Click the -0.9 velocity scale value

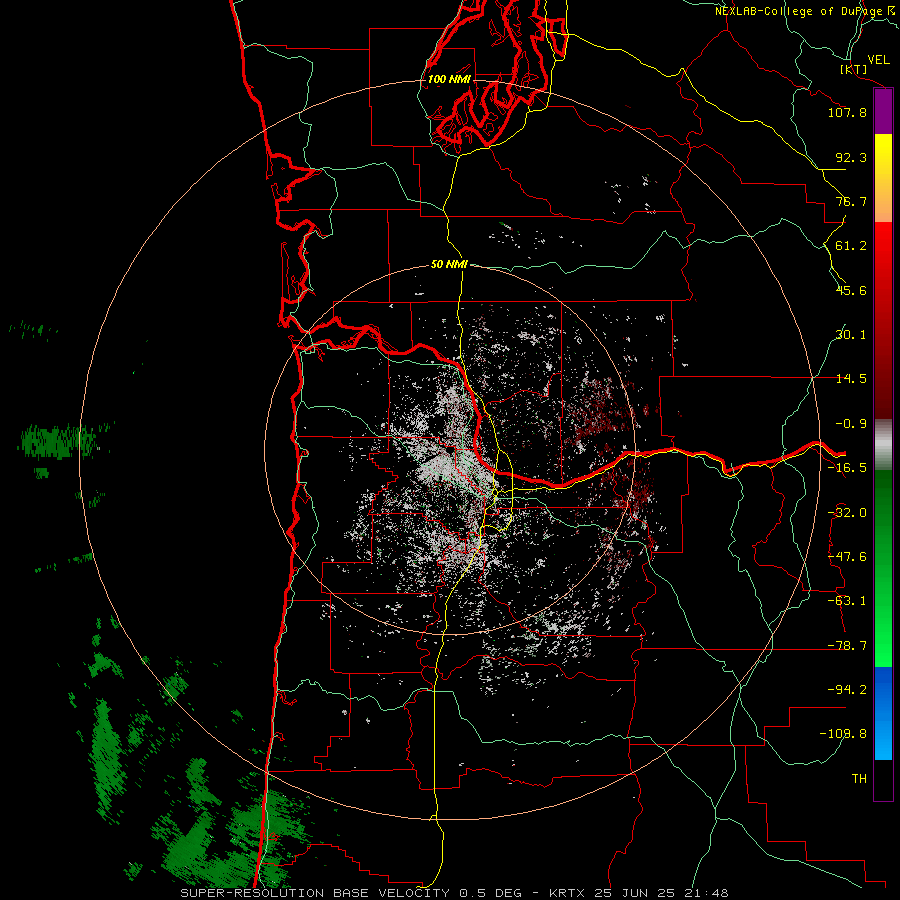coord(851,424)
